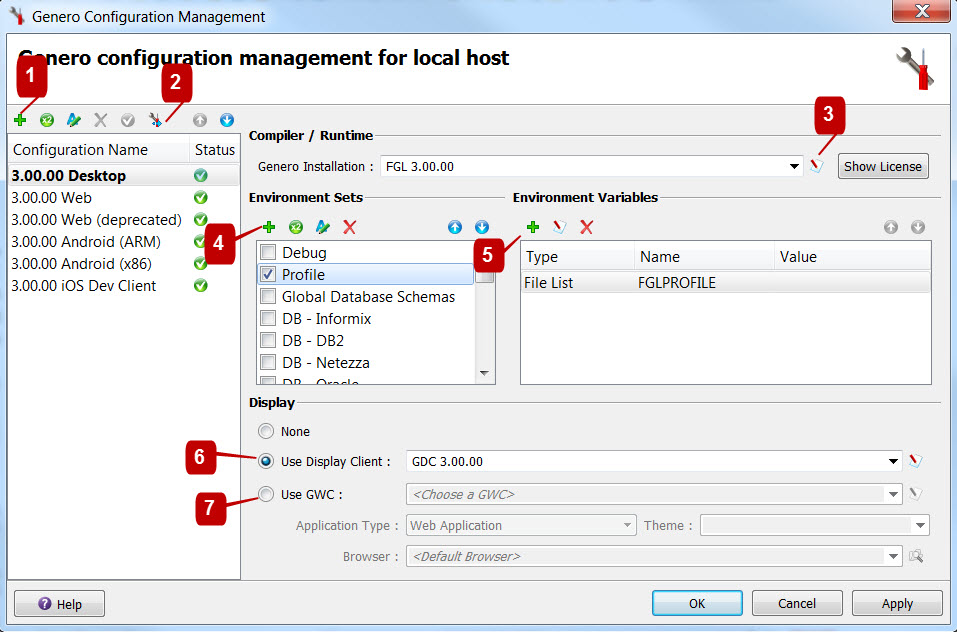Select 3.00.00 Web (deprecated) configuration

click(x=123, y=220)
